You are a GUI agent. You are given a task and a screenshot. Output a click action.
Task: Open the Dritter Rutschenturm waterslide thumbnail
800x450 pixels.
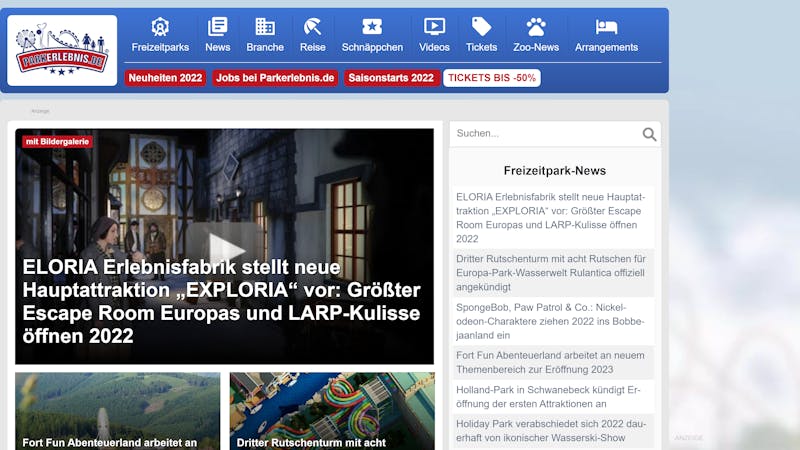332,411
